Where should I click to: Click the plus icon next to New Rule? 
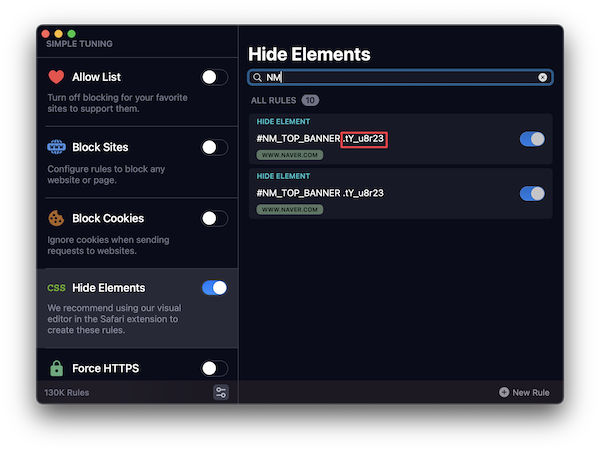coord(504,392)
